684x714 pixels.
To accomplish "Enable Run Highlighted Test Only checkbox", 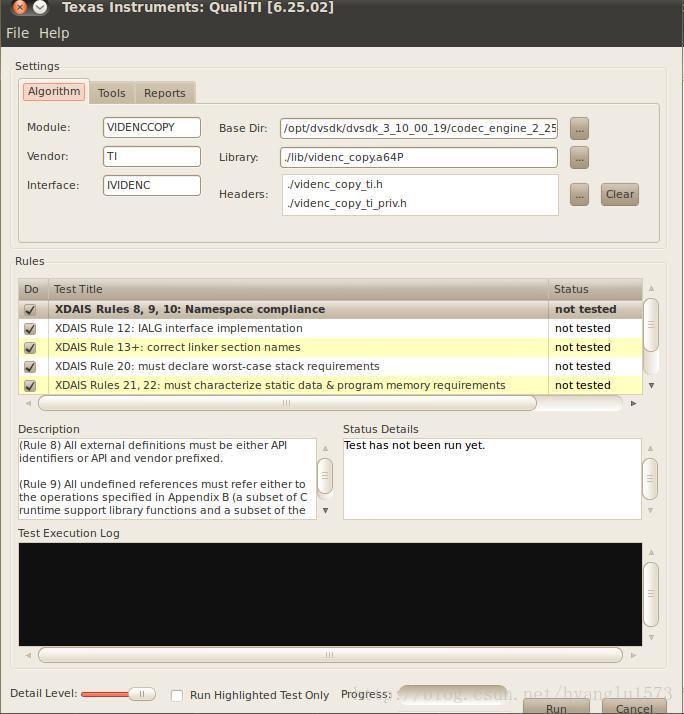I will click(x=177, y=695).
